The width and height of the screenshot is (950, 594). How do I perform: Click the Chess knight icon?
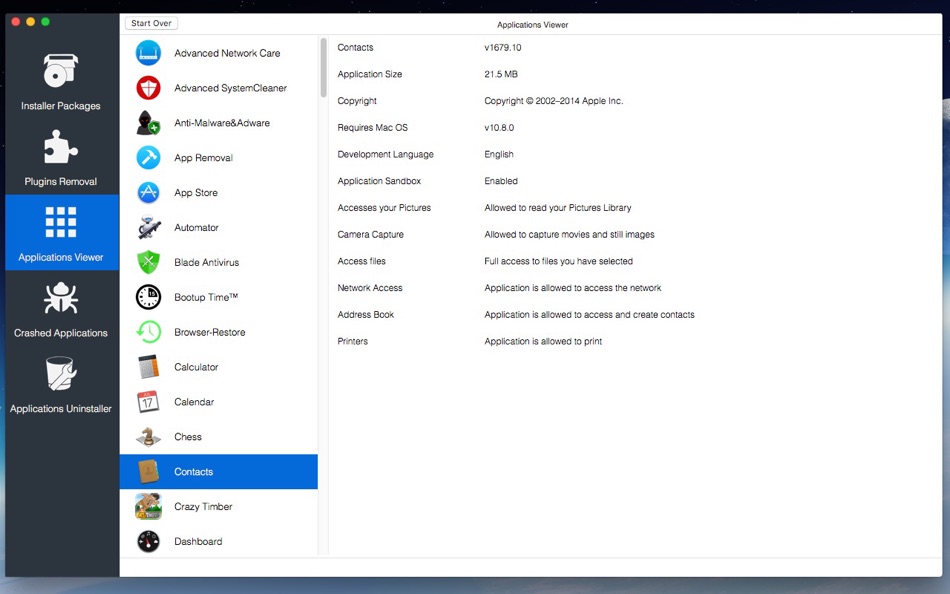pyautogui.click(x=148, y=436)
